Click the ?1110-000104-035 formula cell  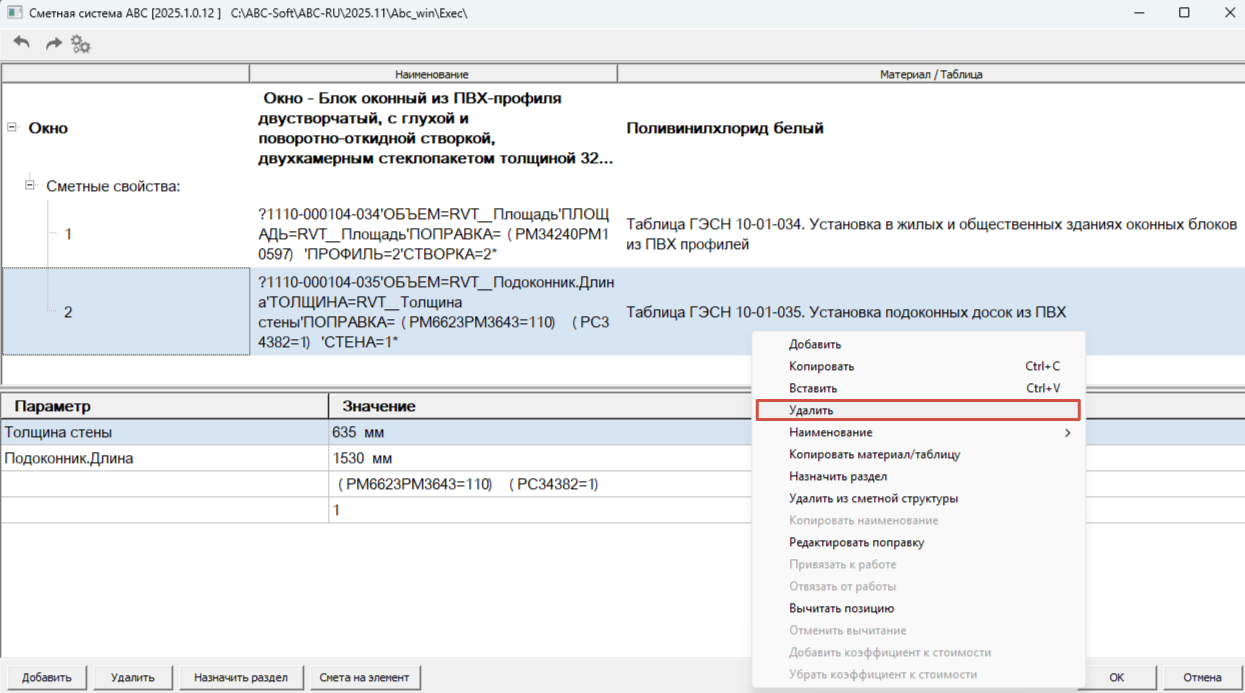click(x=433, y=312)
